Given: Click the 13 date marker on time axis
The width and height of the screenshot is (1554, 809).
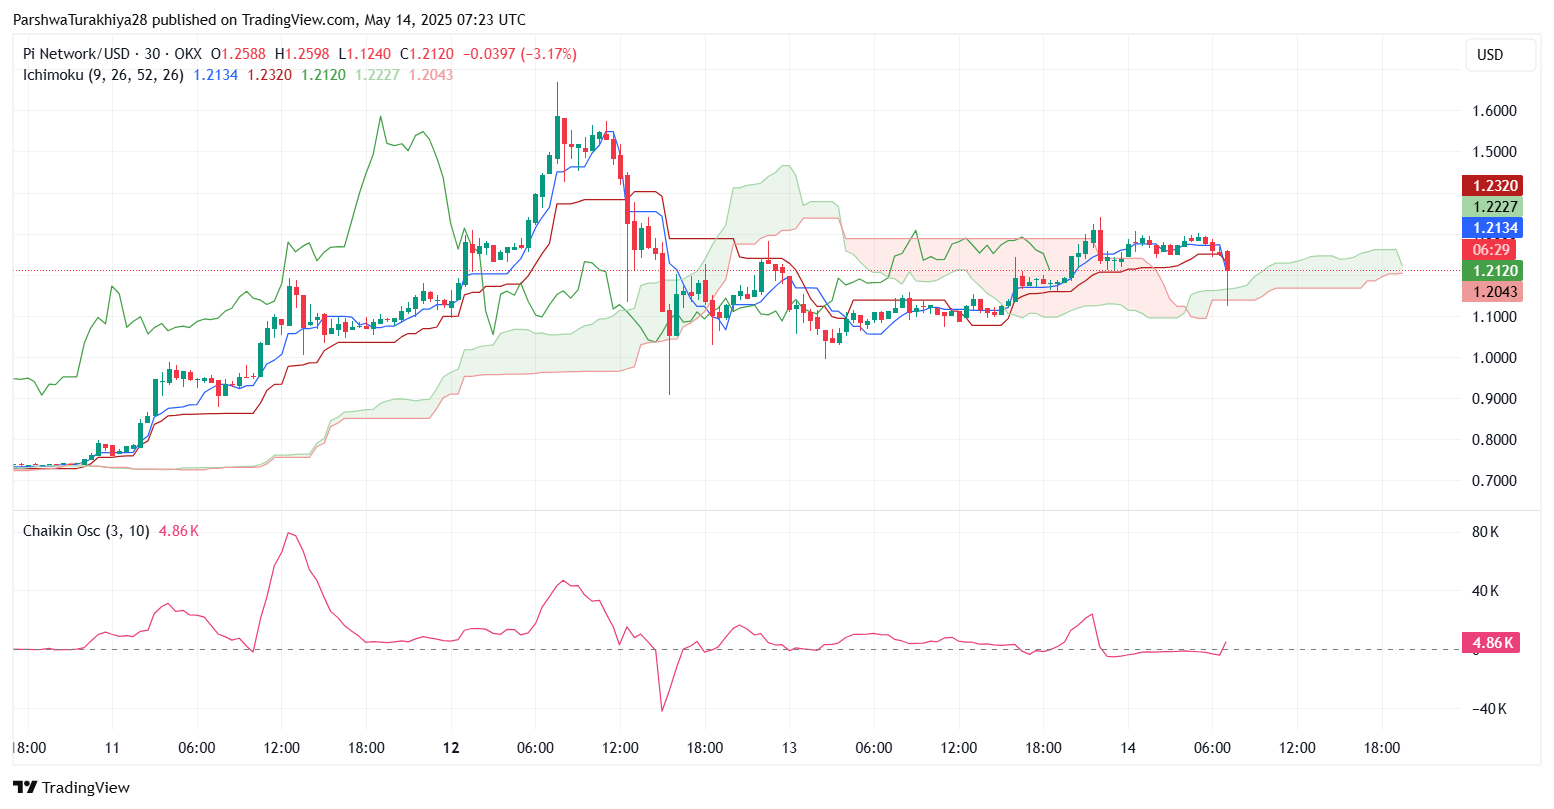Looking at the screenshot, I should [x=789, y=748].
